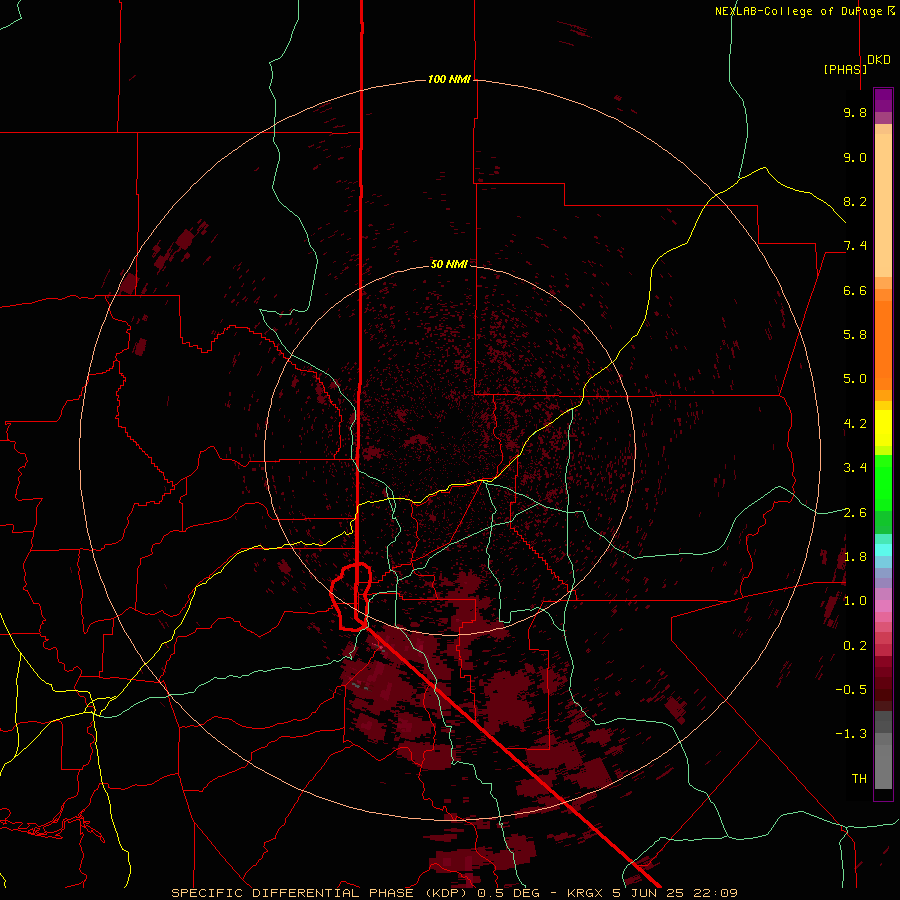This screenshot has height=900, width=900.
Task: Click the 5.0 value on the color scale
Action: 855,379
